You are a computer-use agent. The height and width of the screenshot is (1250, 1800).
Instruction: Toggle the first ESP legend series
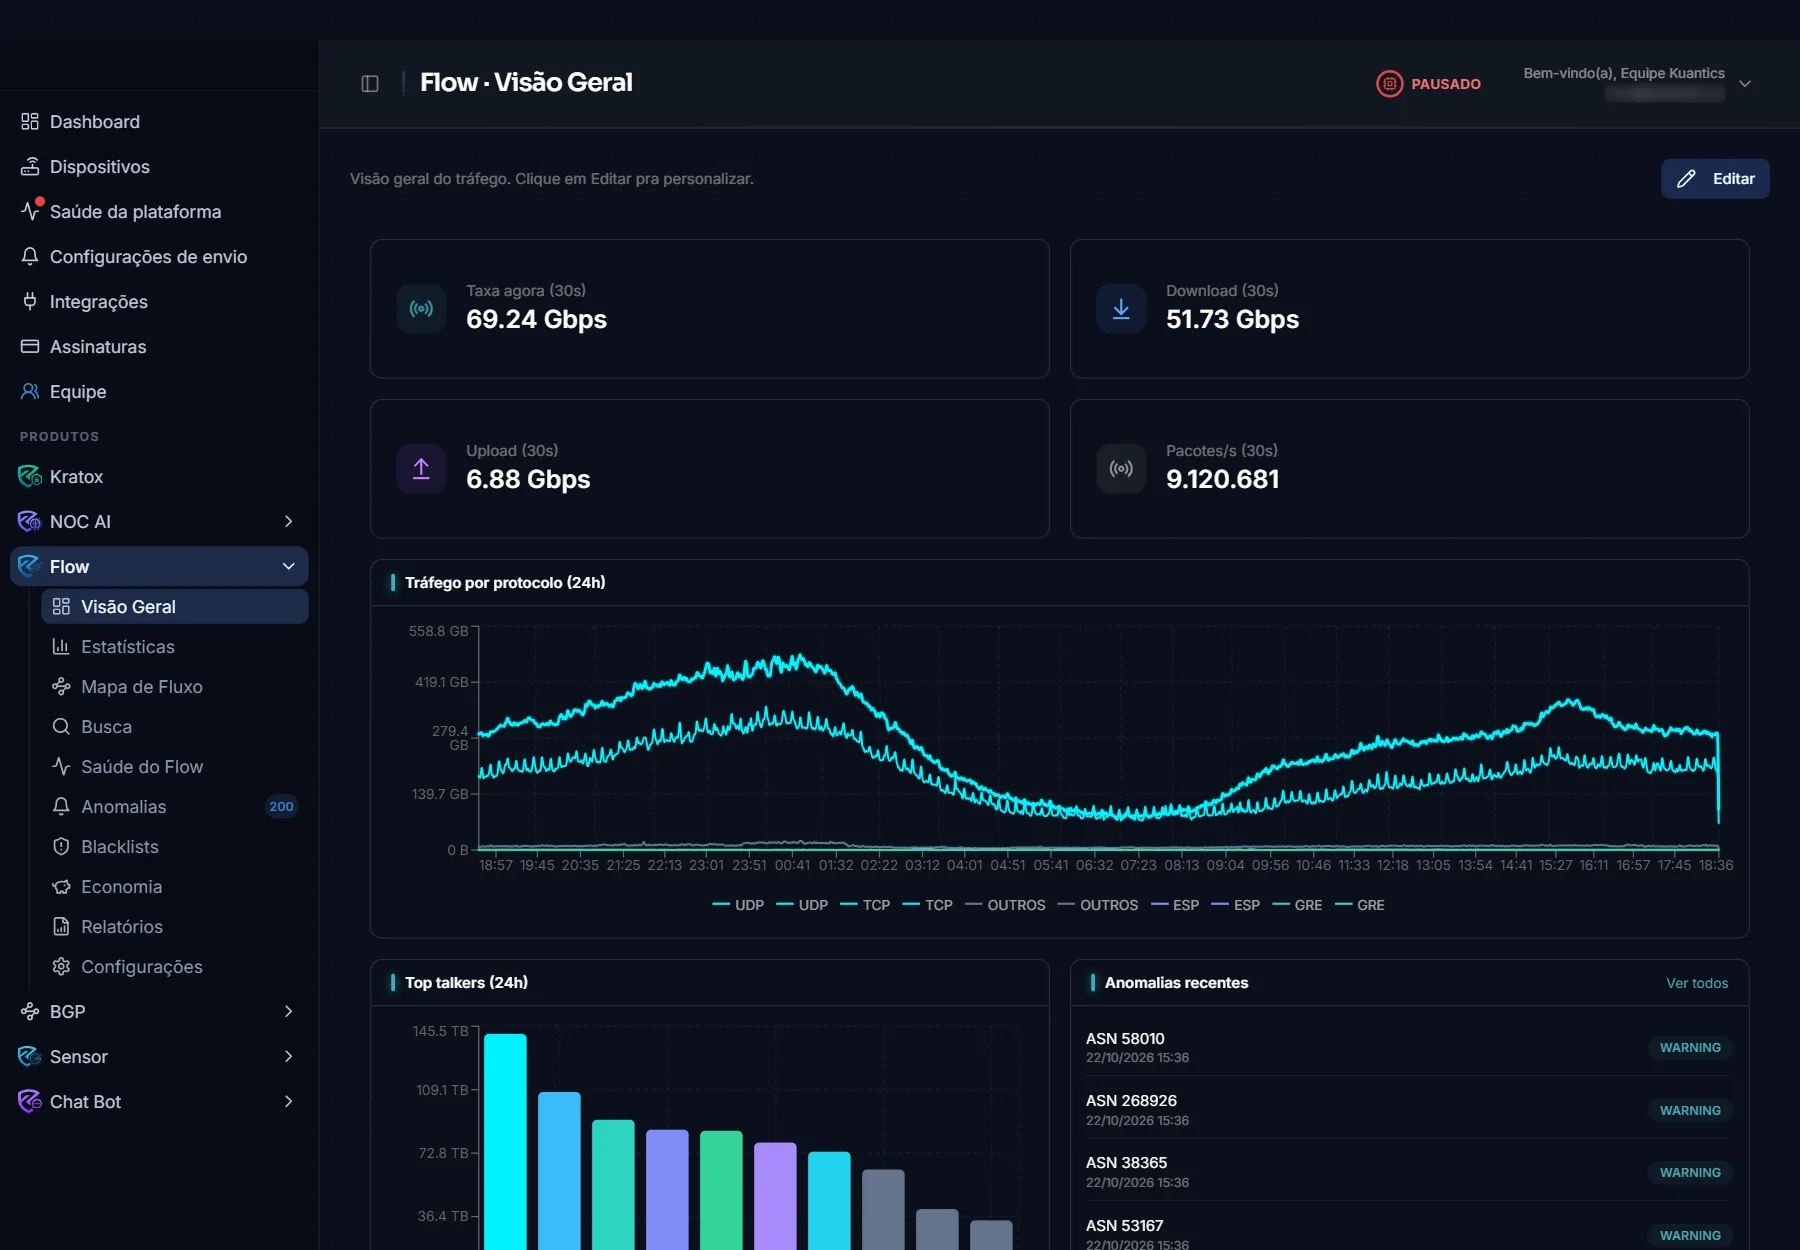(x=1175, y=905)
